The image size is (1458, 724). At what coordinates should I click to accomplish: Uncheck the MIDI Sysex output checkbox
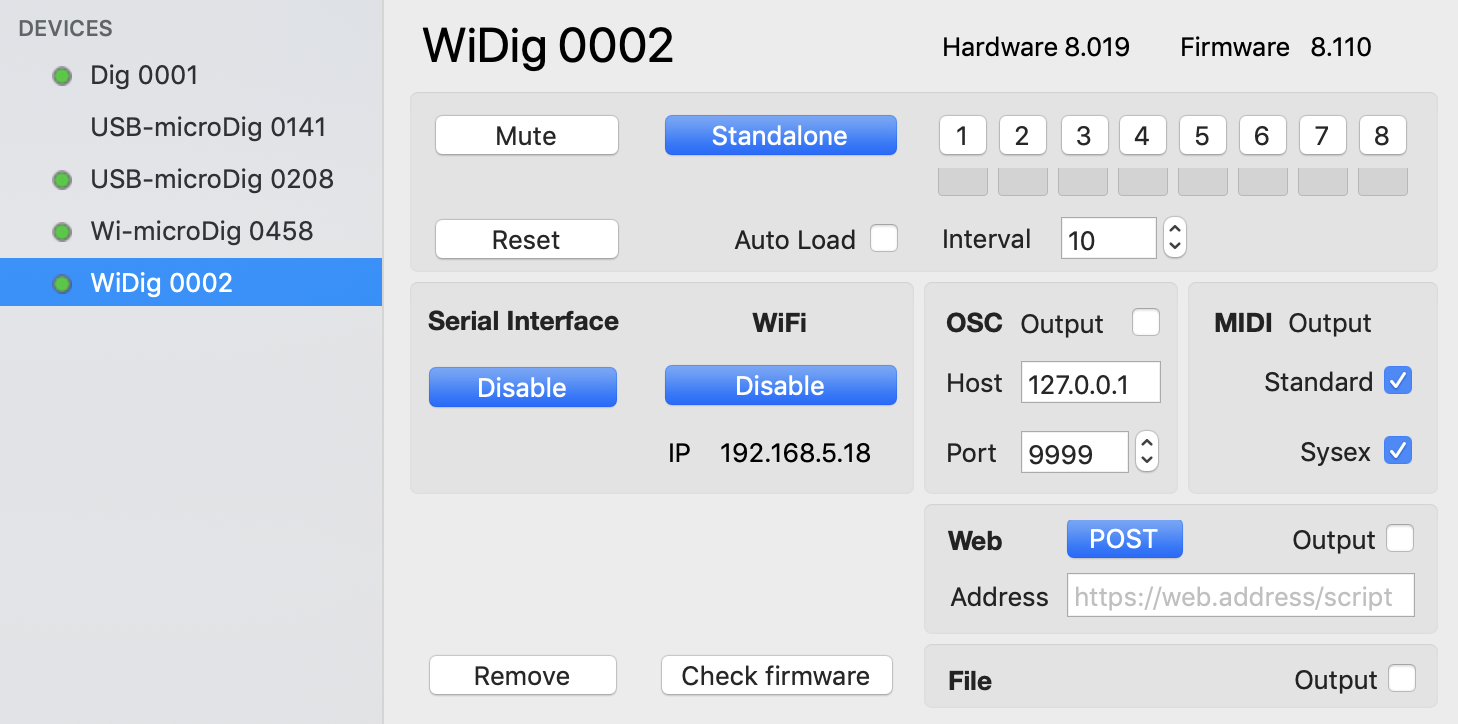click(x=1398, y=451)
